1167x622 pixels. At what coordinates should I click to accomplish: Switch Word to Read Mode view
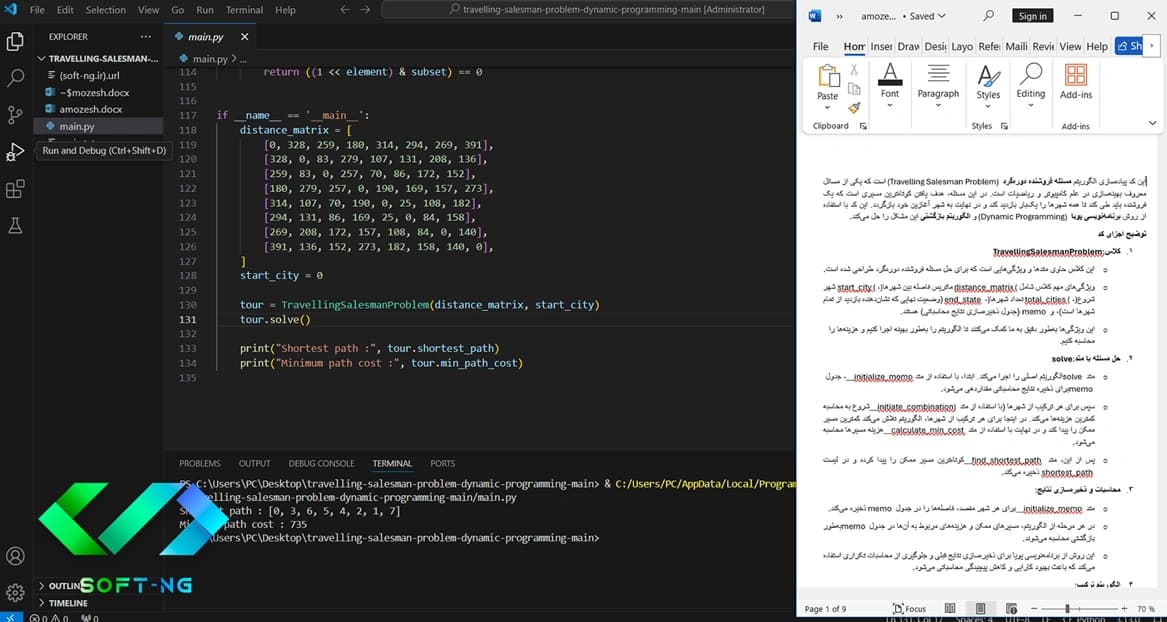coord(950,609)
